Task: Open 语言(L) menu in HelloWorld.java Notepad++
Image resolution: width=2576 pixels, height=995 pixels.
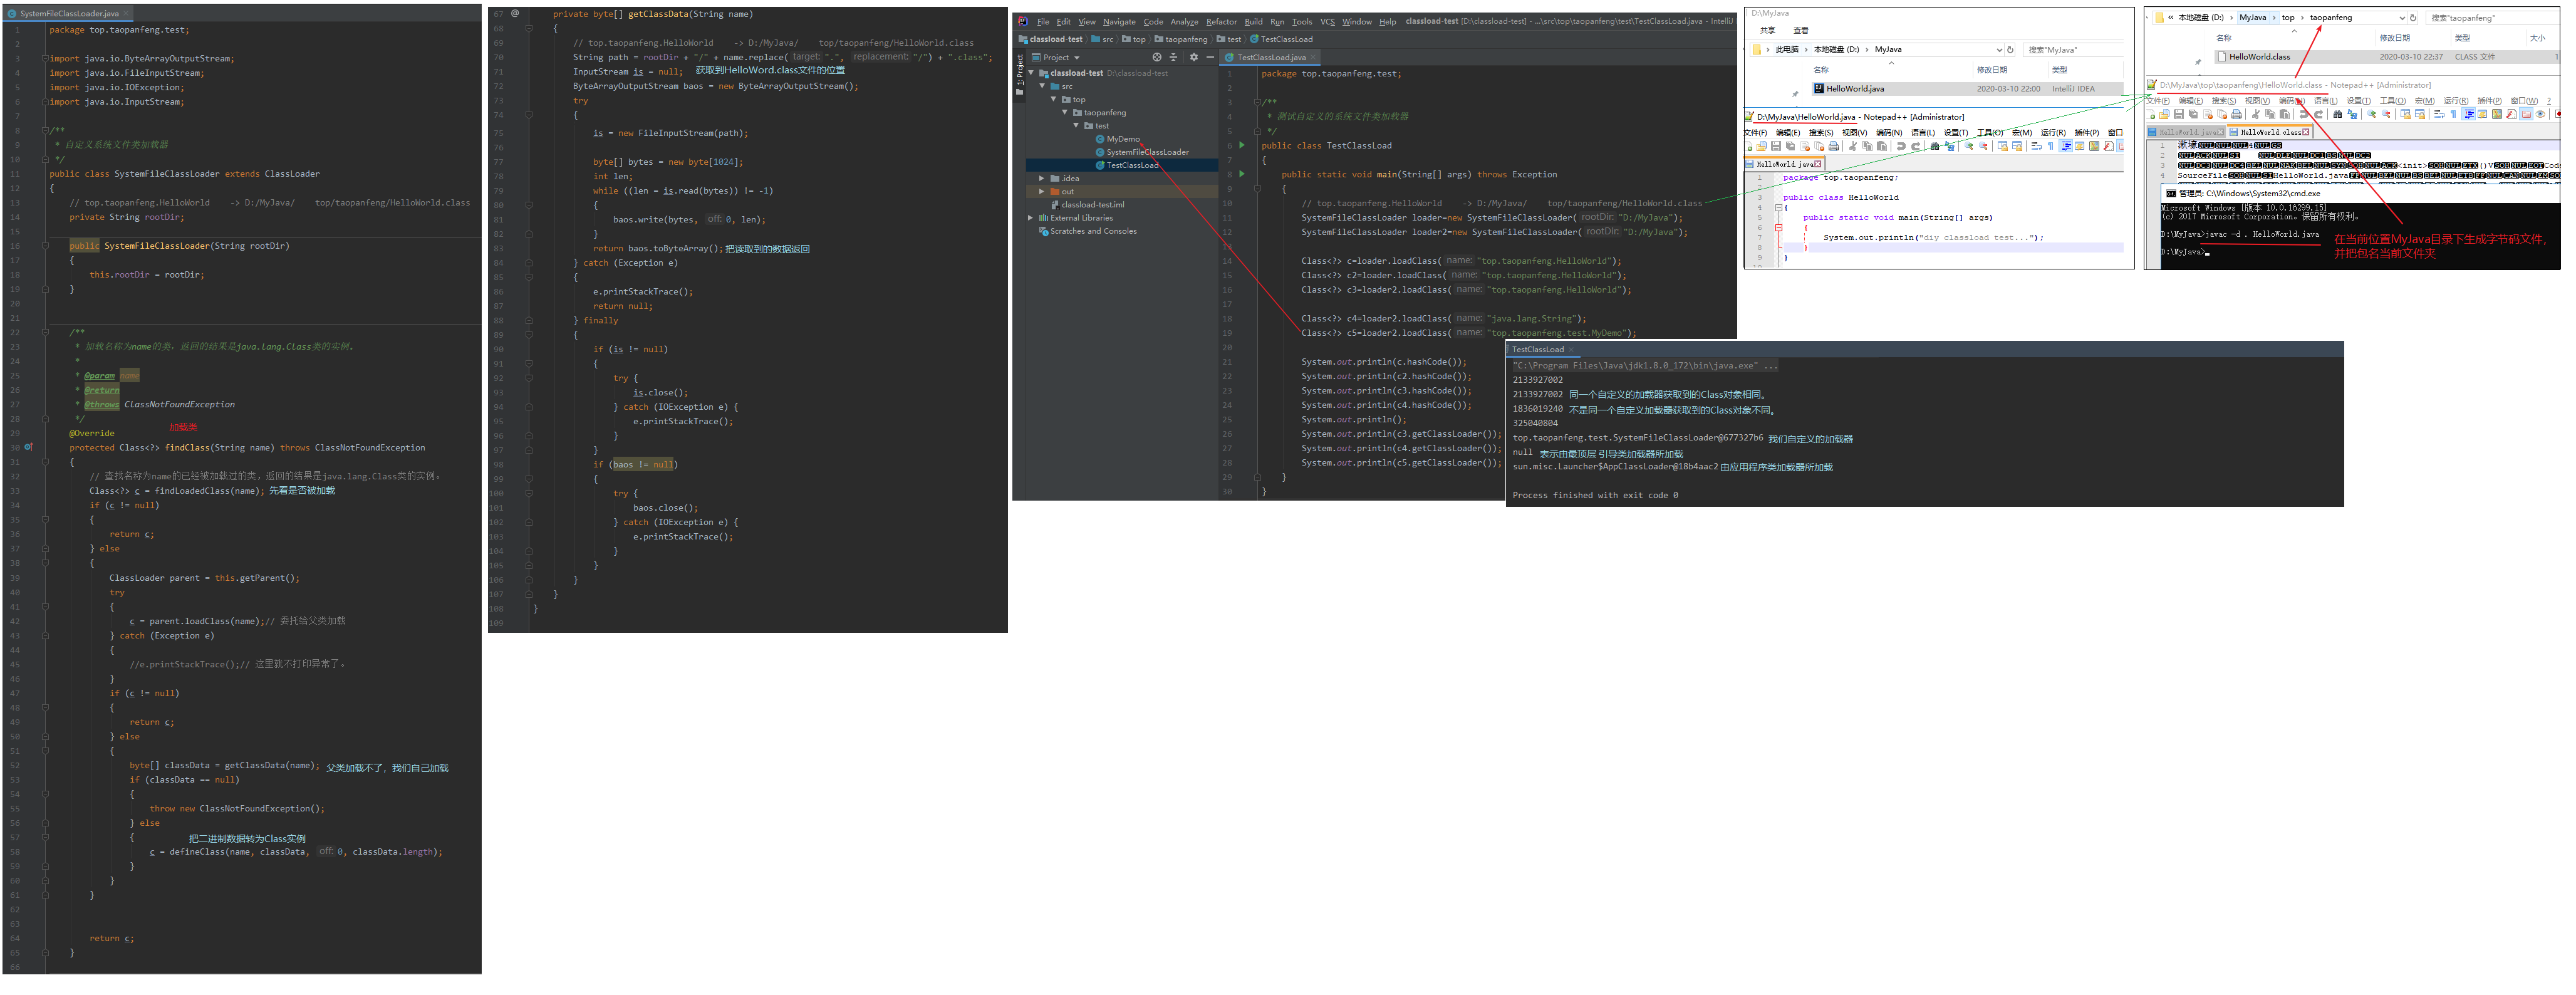Action: click(x=1924, y=133)
